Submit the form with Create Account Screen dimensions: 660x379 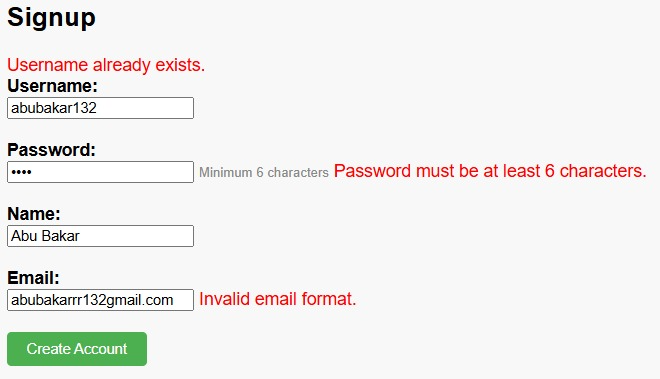[x=77, y=349]
